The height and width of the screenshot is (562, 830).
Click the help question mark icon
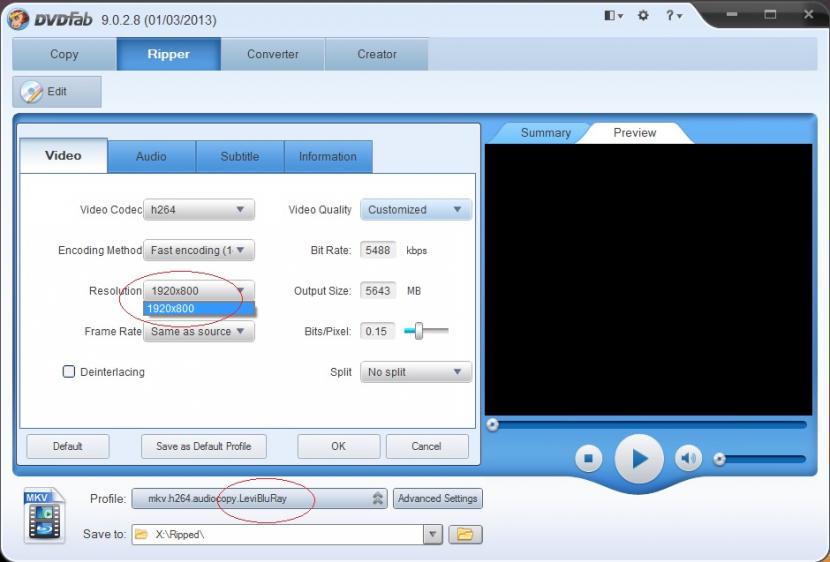click(x=672, y=16)
